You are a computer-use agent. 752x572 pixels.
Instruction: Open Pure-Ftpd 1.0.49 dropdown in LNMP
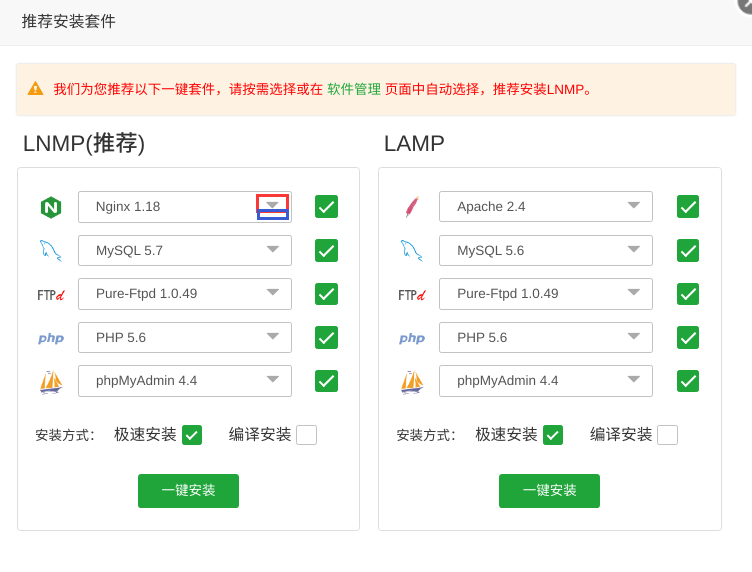click(185, 294)
